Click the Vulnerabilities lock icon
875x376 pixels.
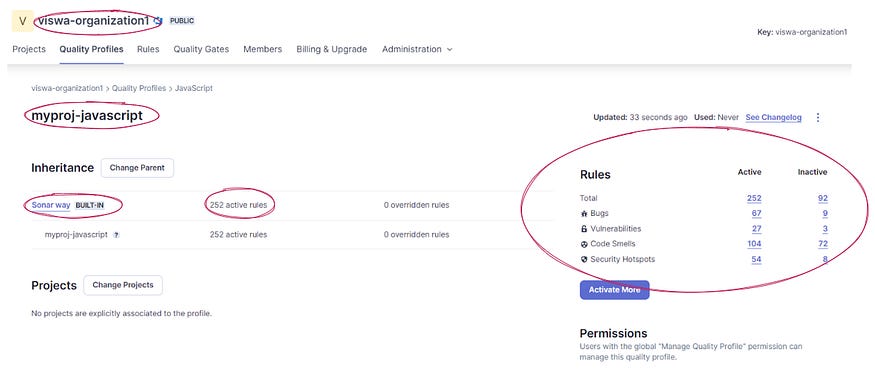click(584, 229)
